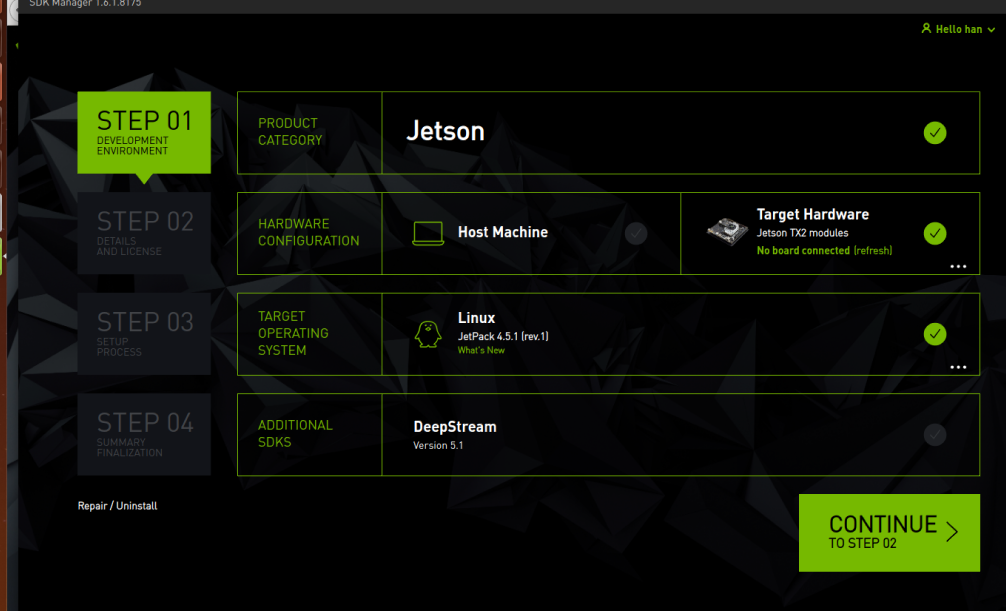This screenshot has height=611, width=1006.
Task: Click the Linux heading text
Action: click(x=477, y=318)
